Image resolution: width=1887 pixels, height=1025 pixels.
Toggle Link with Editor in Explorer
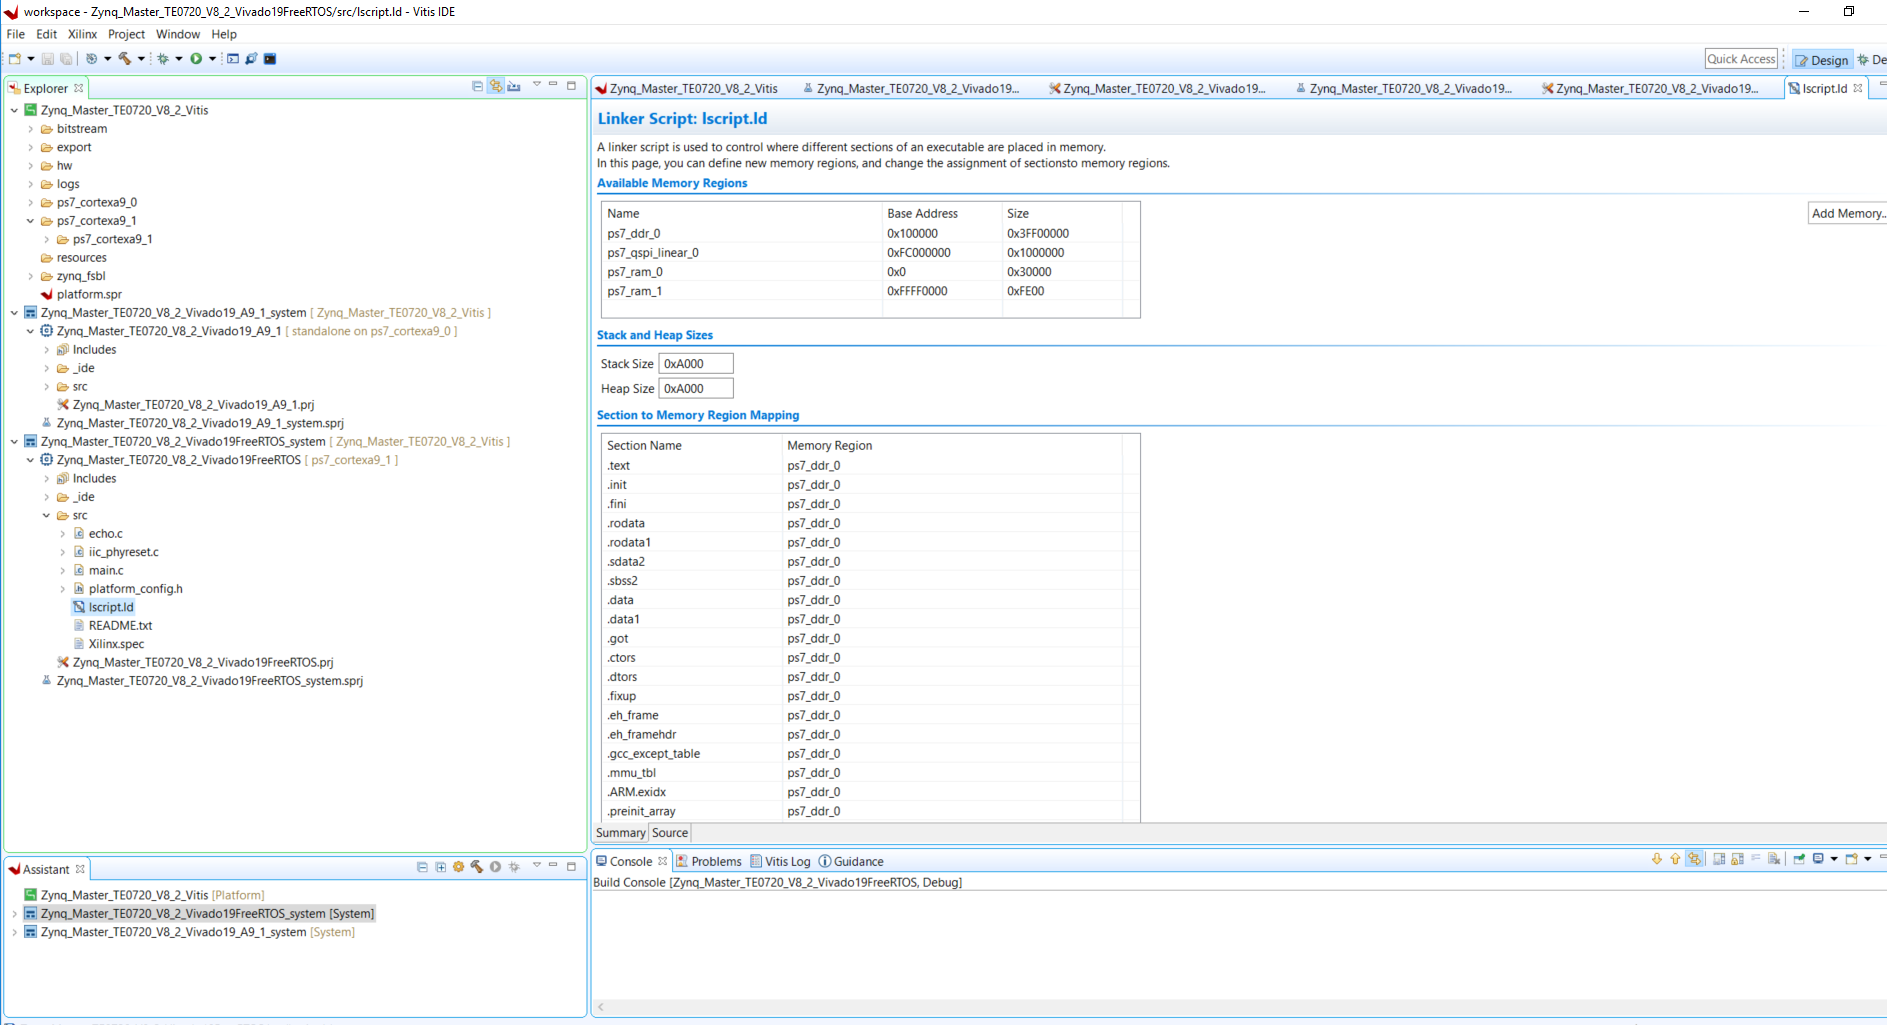click(496, 87)
